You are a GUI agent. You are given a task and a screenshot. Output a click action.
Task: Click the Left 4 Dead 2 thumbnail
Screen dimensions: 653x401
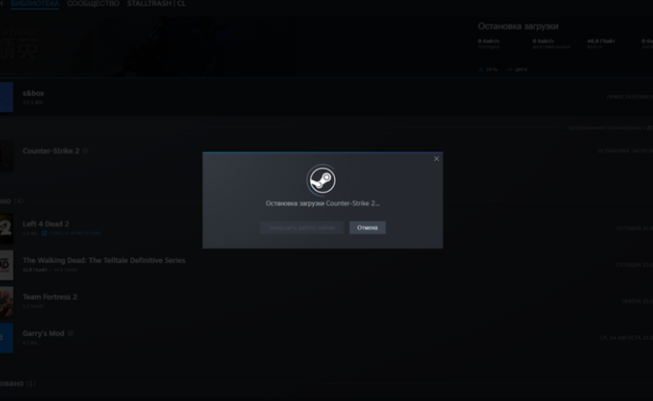[6, 229]
